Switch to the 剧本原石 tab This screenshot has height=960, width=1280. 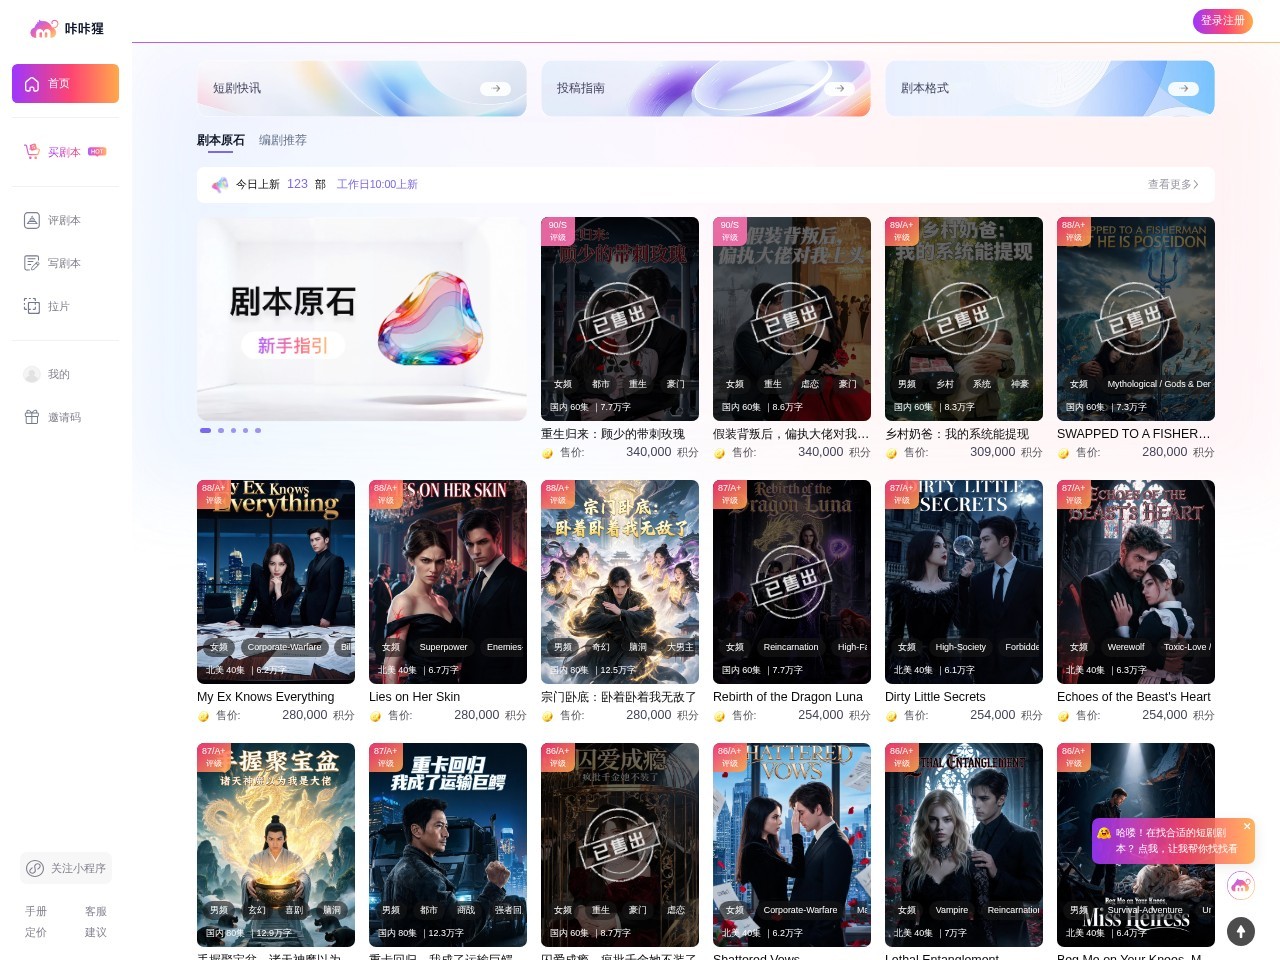tap(221, 140)
